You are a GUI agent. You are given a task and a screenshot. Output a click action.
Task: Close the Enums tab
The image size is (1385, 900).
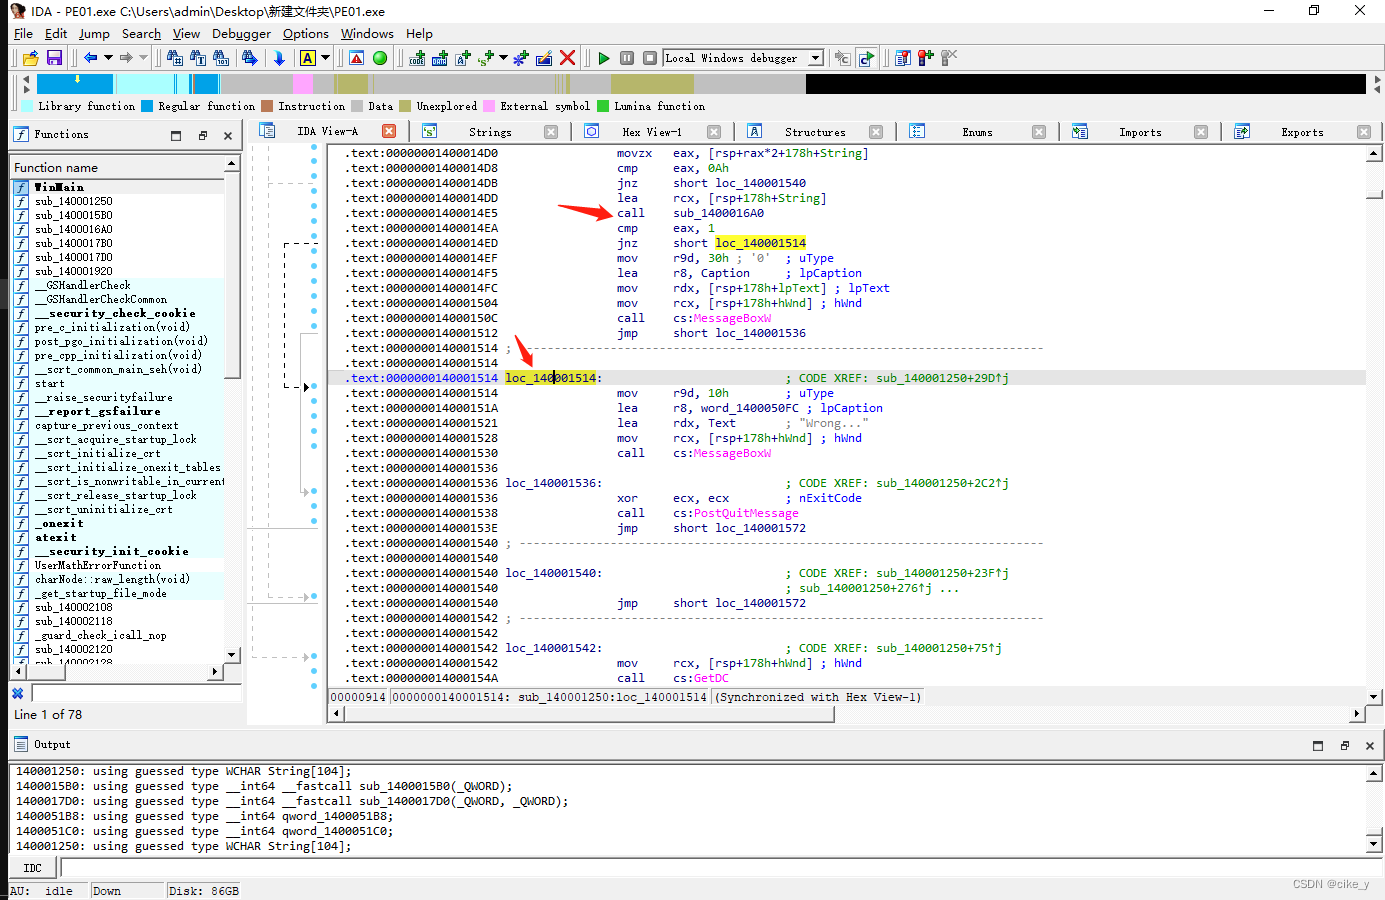[1039, 132]
